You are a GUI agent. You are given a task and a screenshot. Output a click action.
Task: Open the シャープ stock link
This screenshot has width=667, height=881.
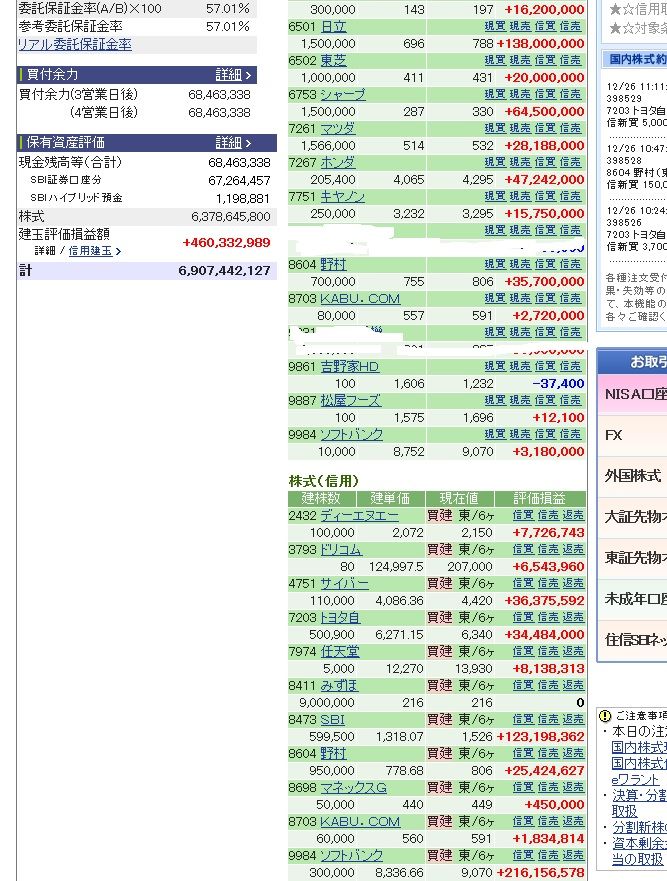(343, 94)
